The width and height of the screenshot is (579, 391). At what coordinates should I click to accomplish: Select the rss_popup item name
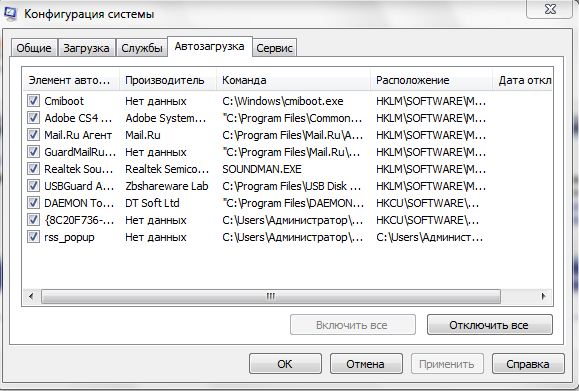[x=69, y=237]
